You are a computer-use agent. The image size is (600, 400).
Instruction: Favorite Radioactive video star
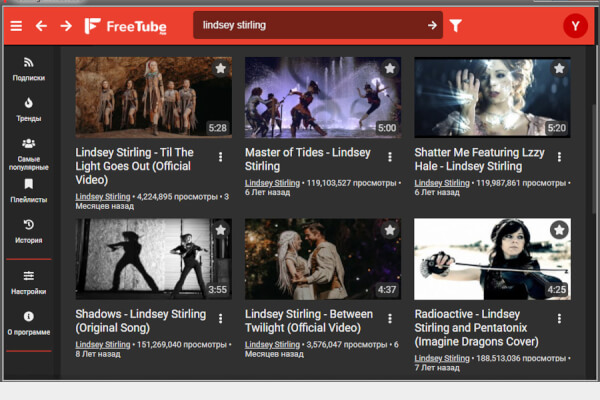(559, 230)
